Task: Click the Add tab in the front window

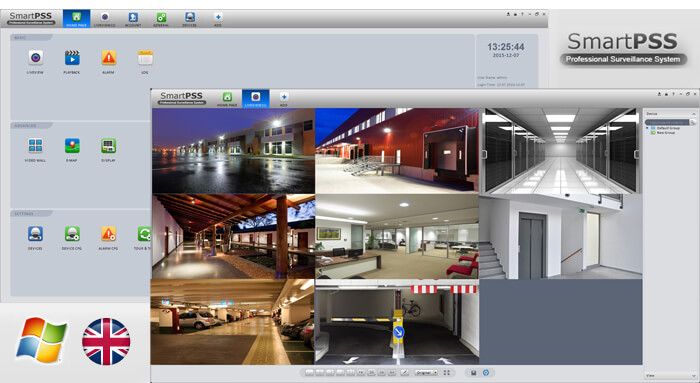Action: (283, 99)
